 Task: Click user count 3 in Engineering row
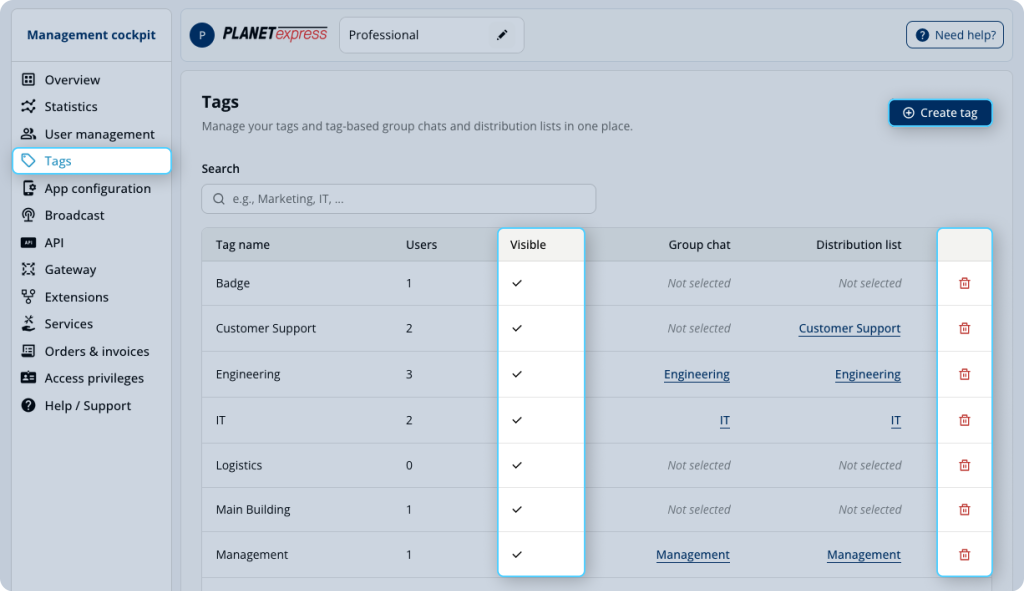(x=409, y=374)
